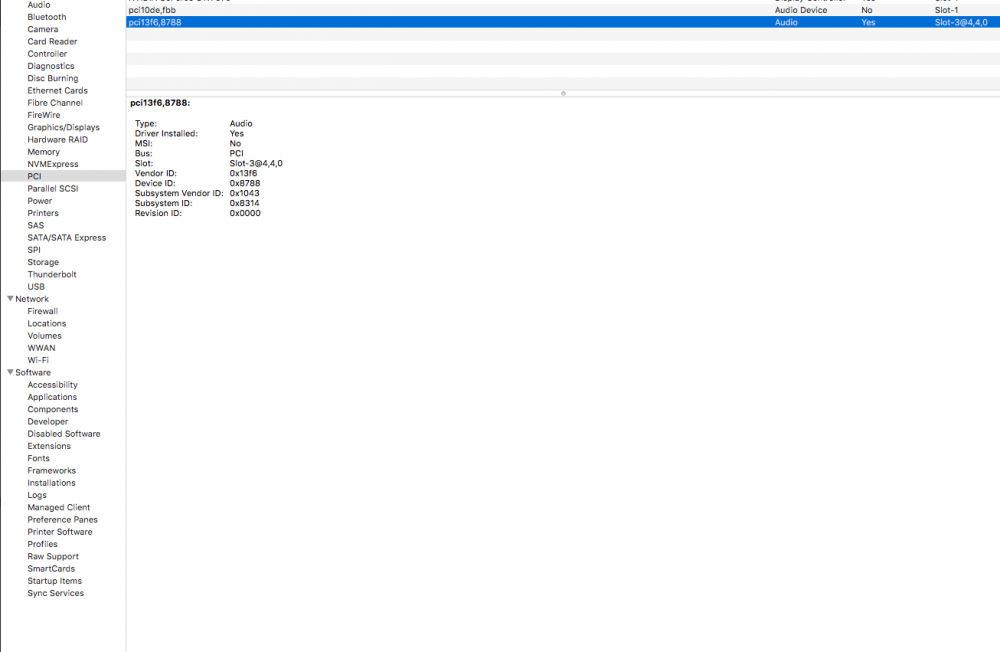Open Managed Client entry

point(59,507)
